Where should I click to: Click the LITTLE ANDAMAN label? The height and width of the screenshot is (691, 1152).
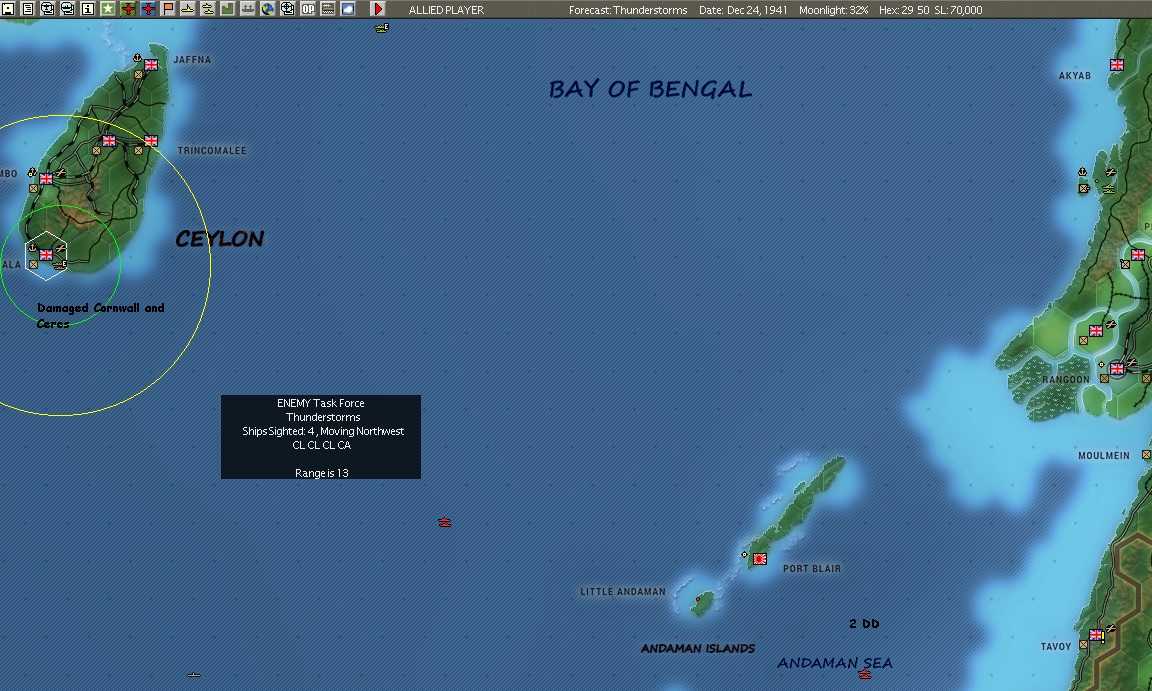[x=623, y=591]
